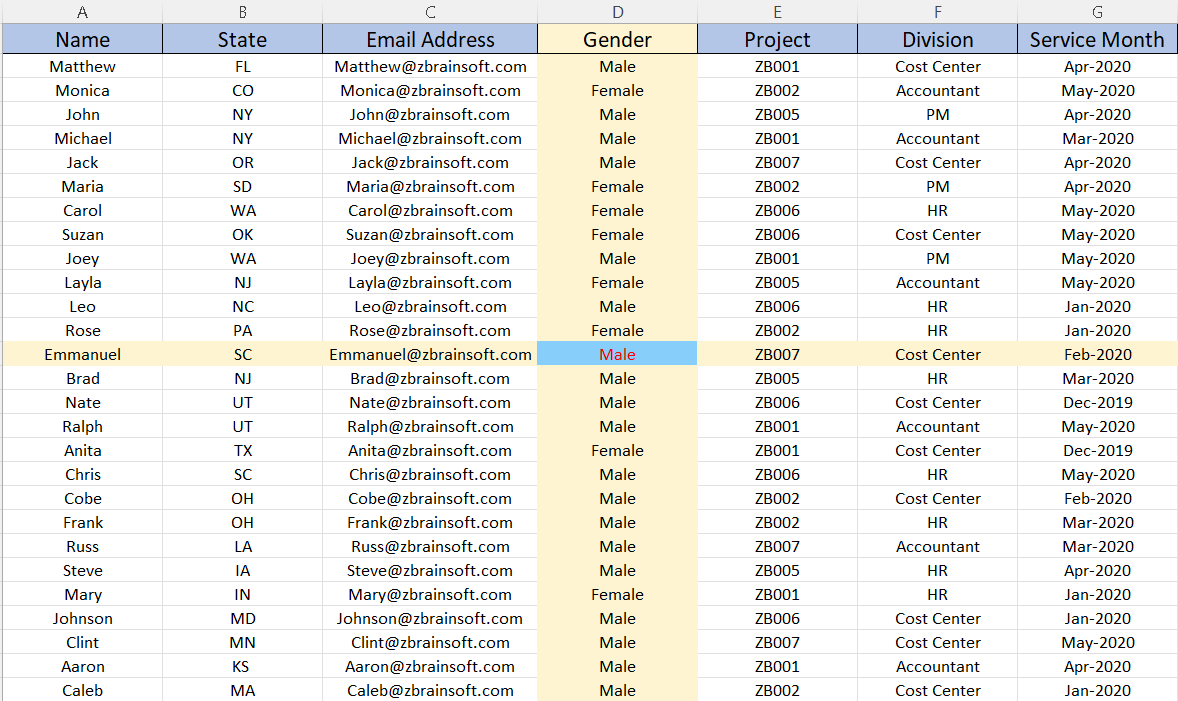Click Apr-2020 in Matthew's row
1178x701 pixels.
(x=1097, y=66)
